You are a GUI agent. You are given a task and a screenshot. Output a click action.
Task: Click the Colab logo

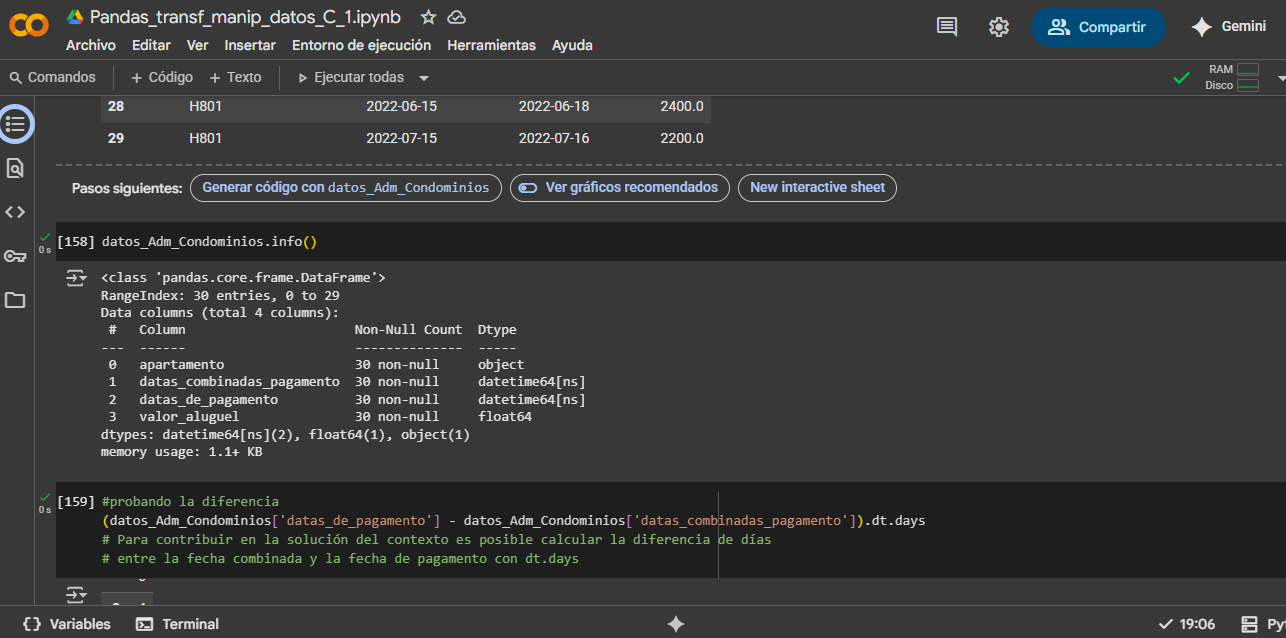(28, 27)
